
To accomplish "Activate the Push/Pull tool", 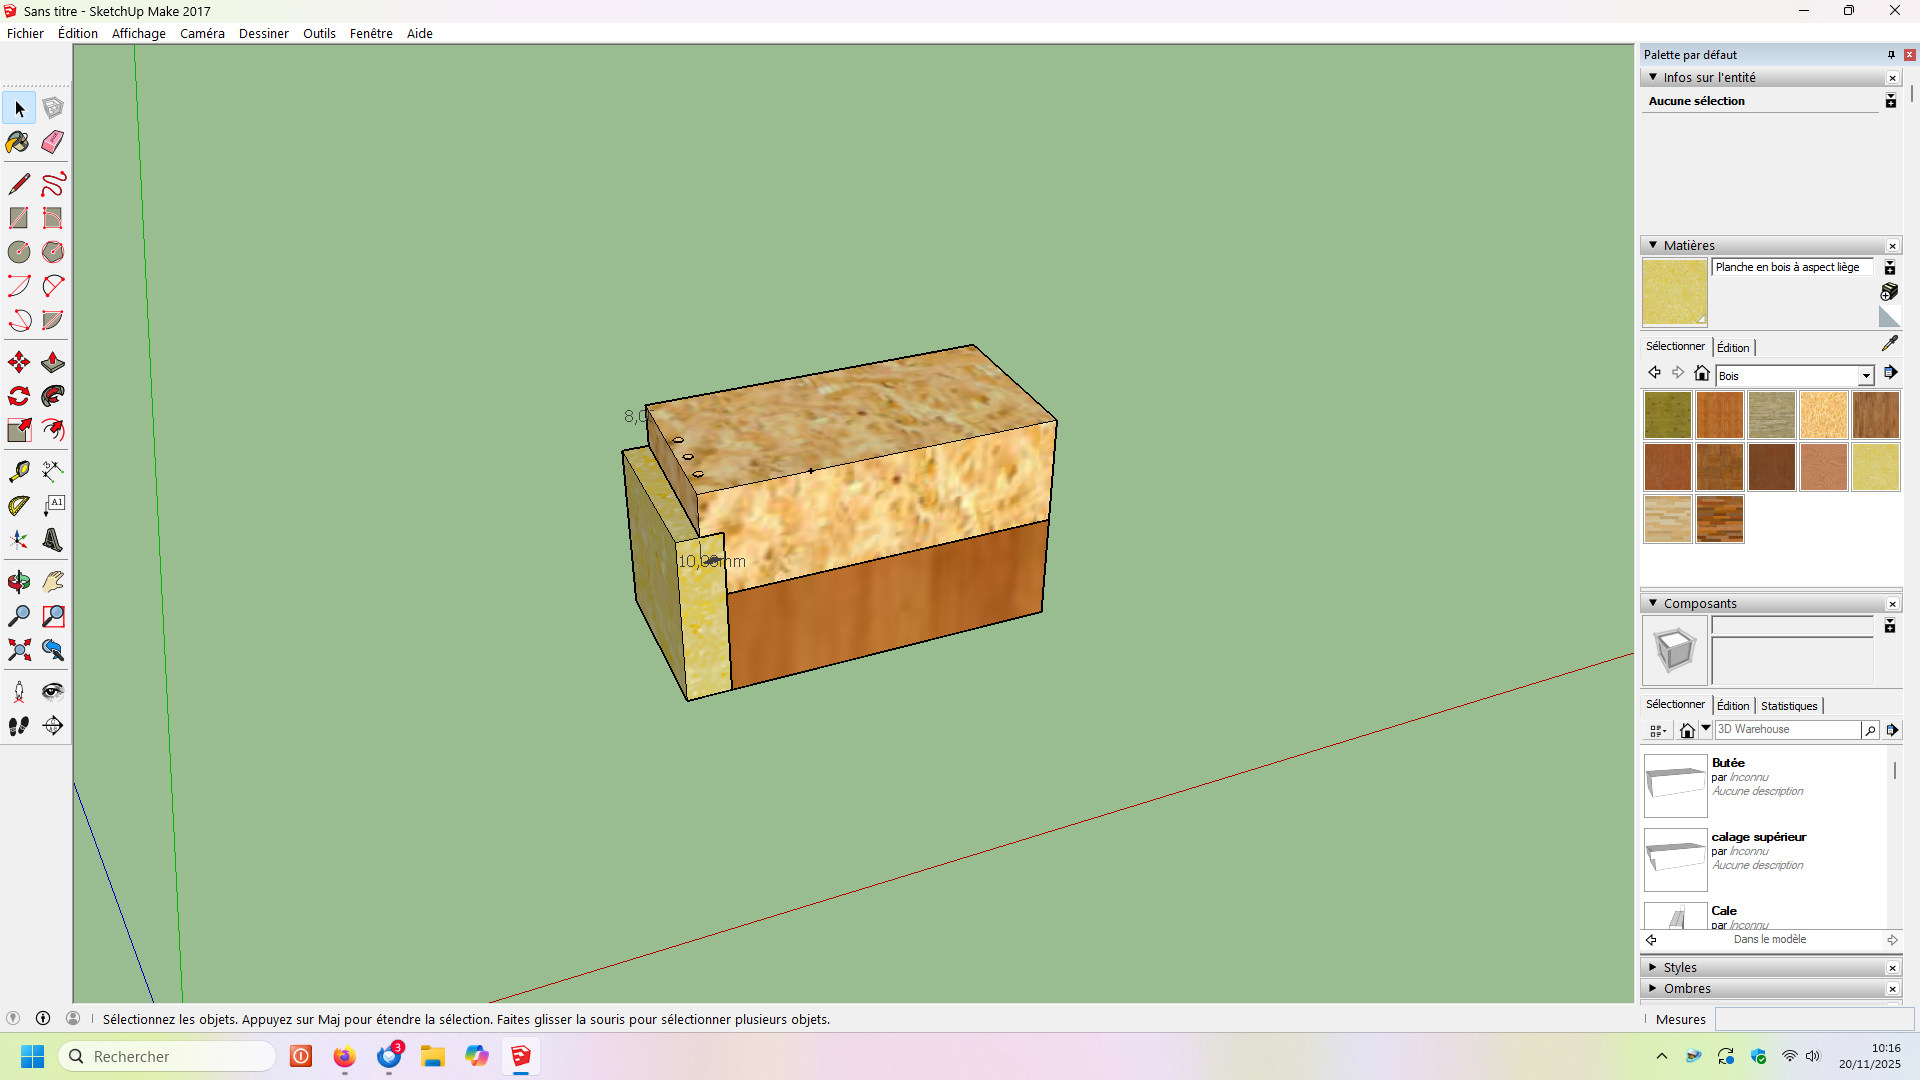I will click(53, 362).
